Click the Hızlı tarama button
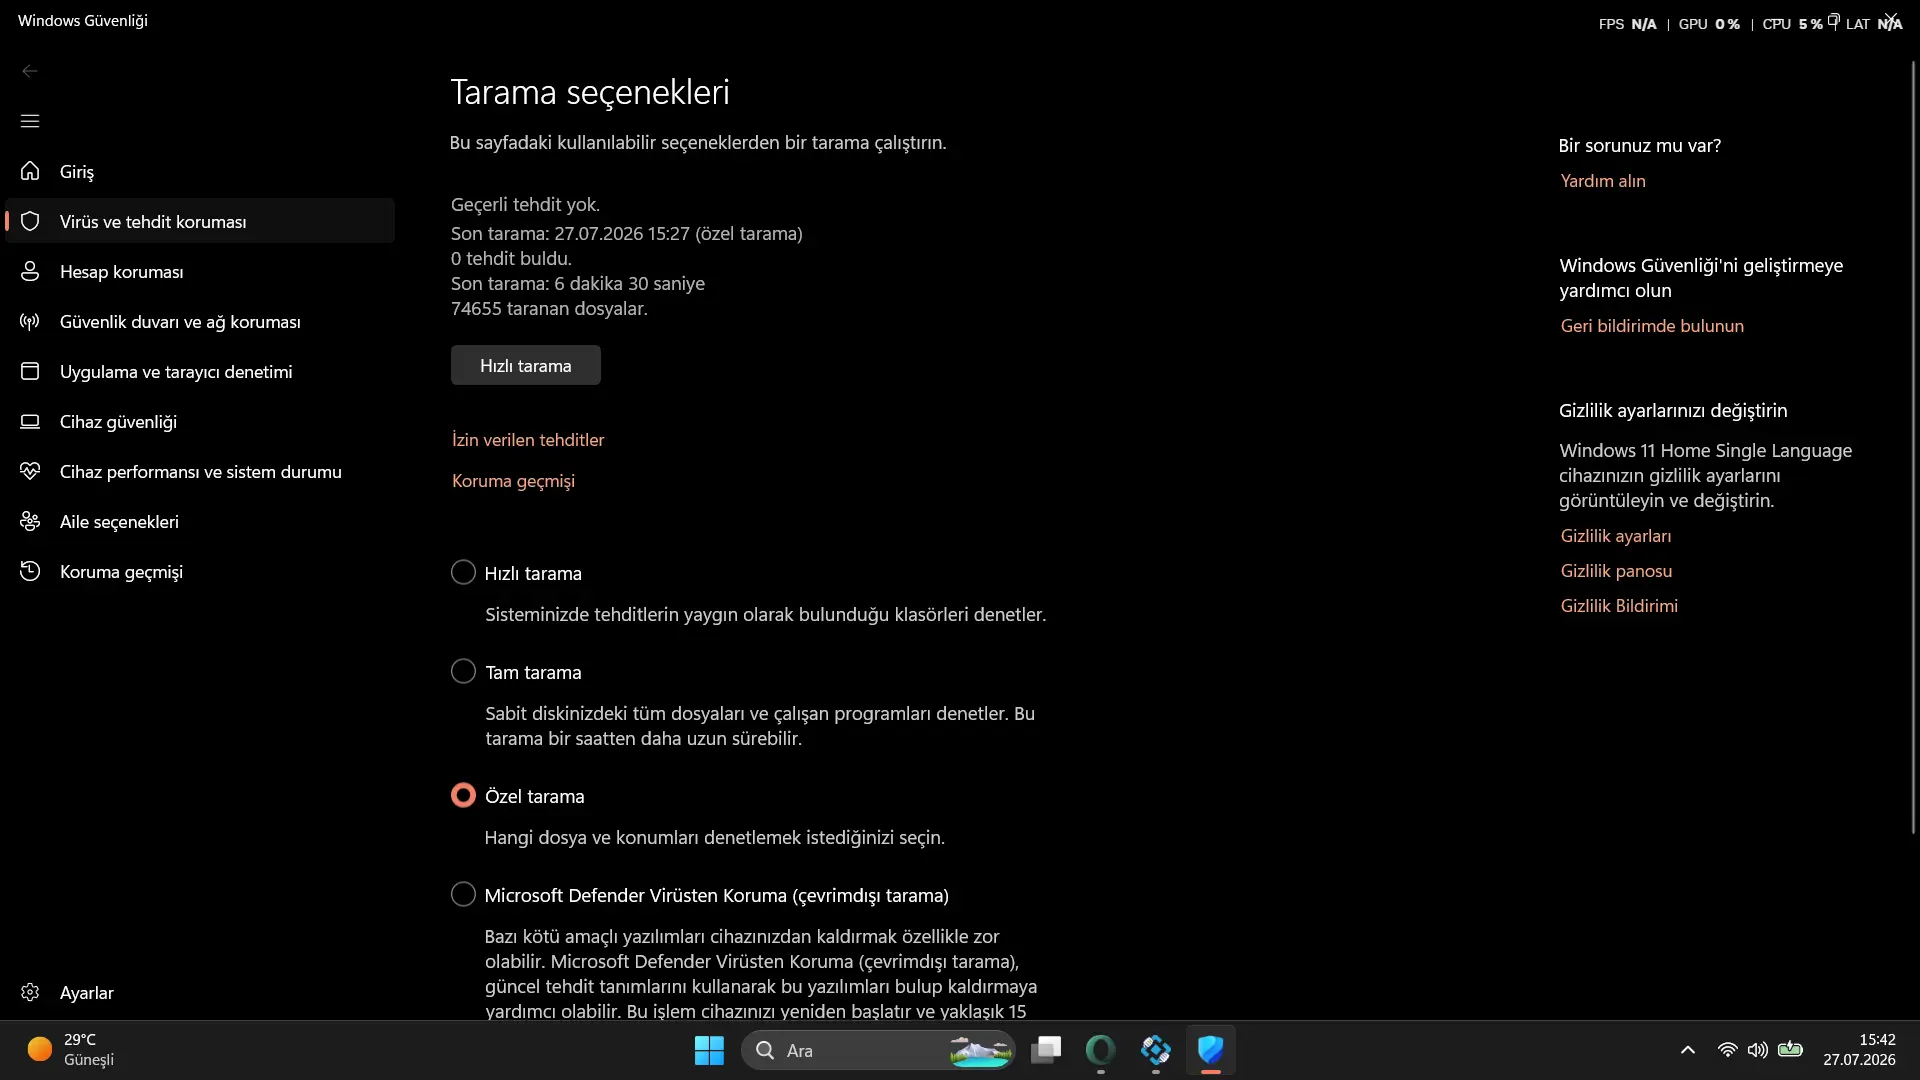1920x1080 pixels. point(526,365)
